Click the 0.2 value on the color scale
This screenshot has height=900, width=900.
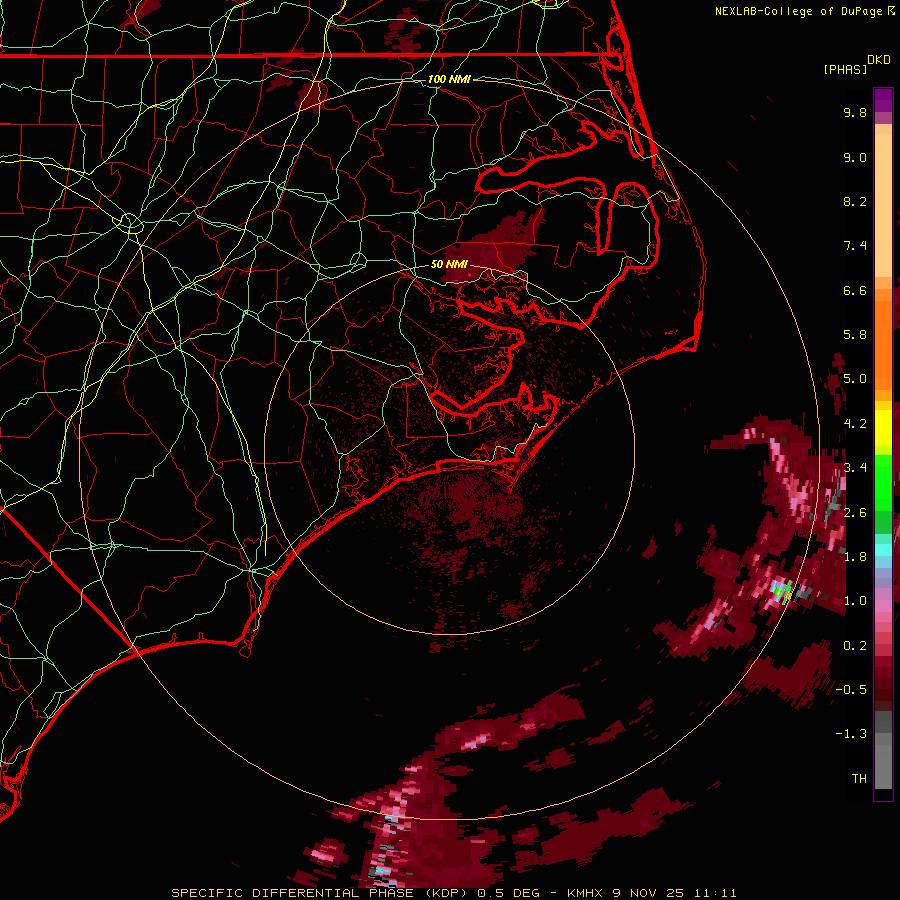pos(855,645)
